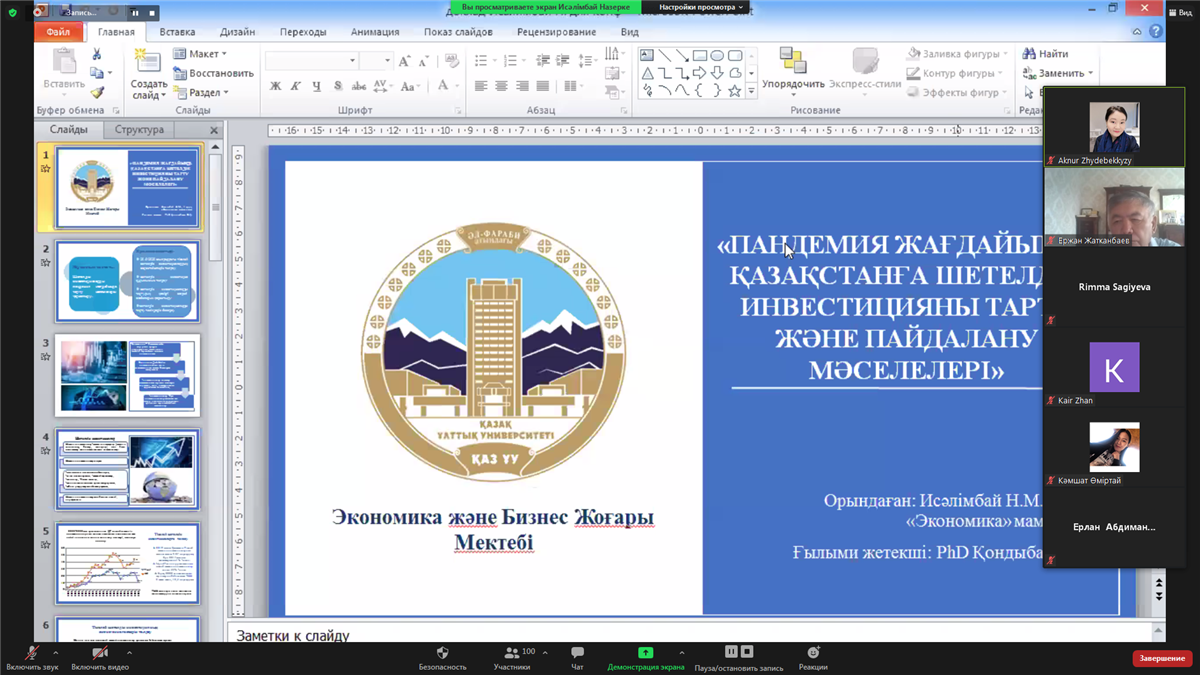Open the Анимация ribbon tab

(375, 32)
